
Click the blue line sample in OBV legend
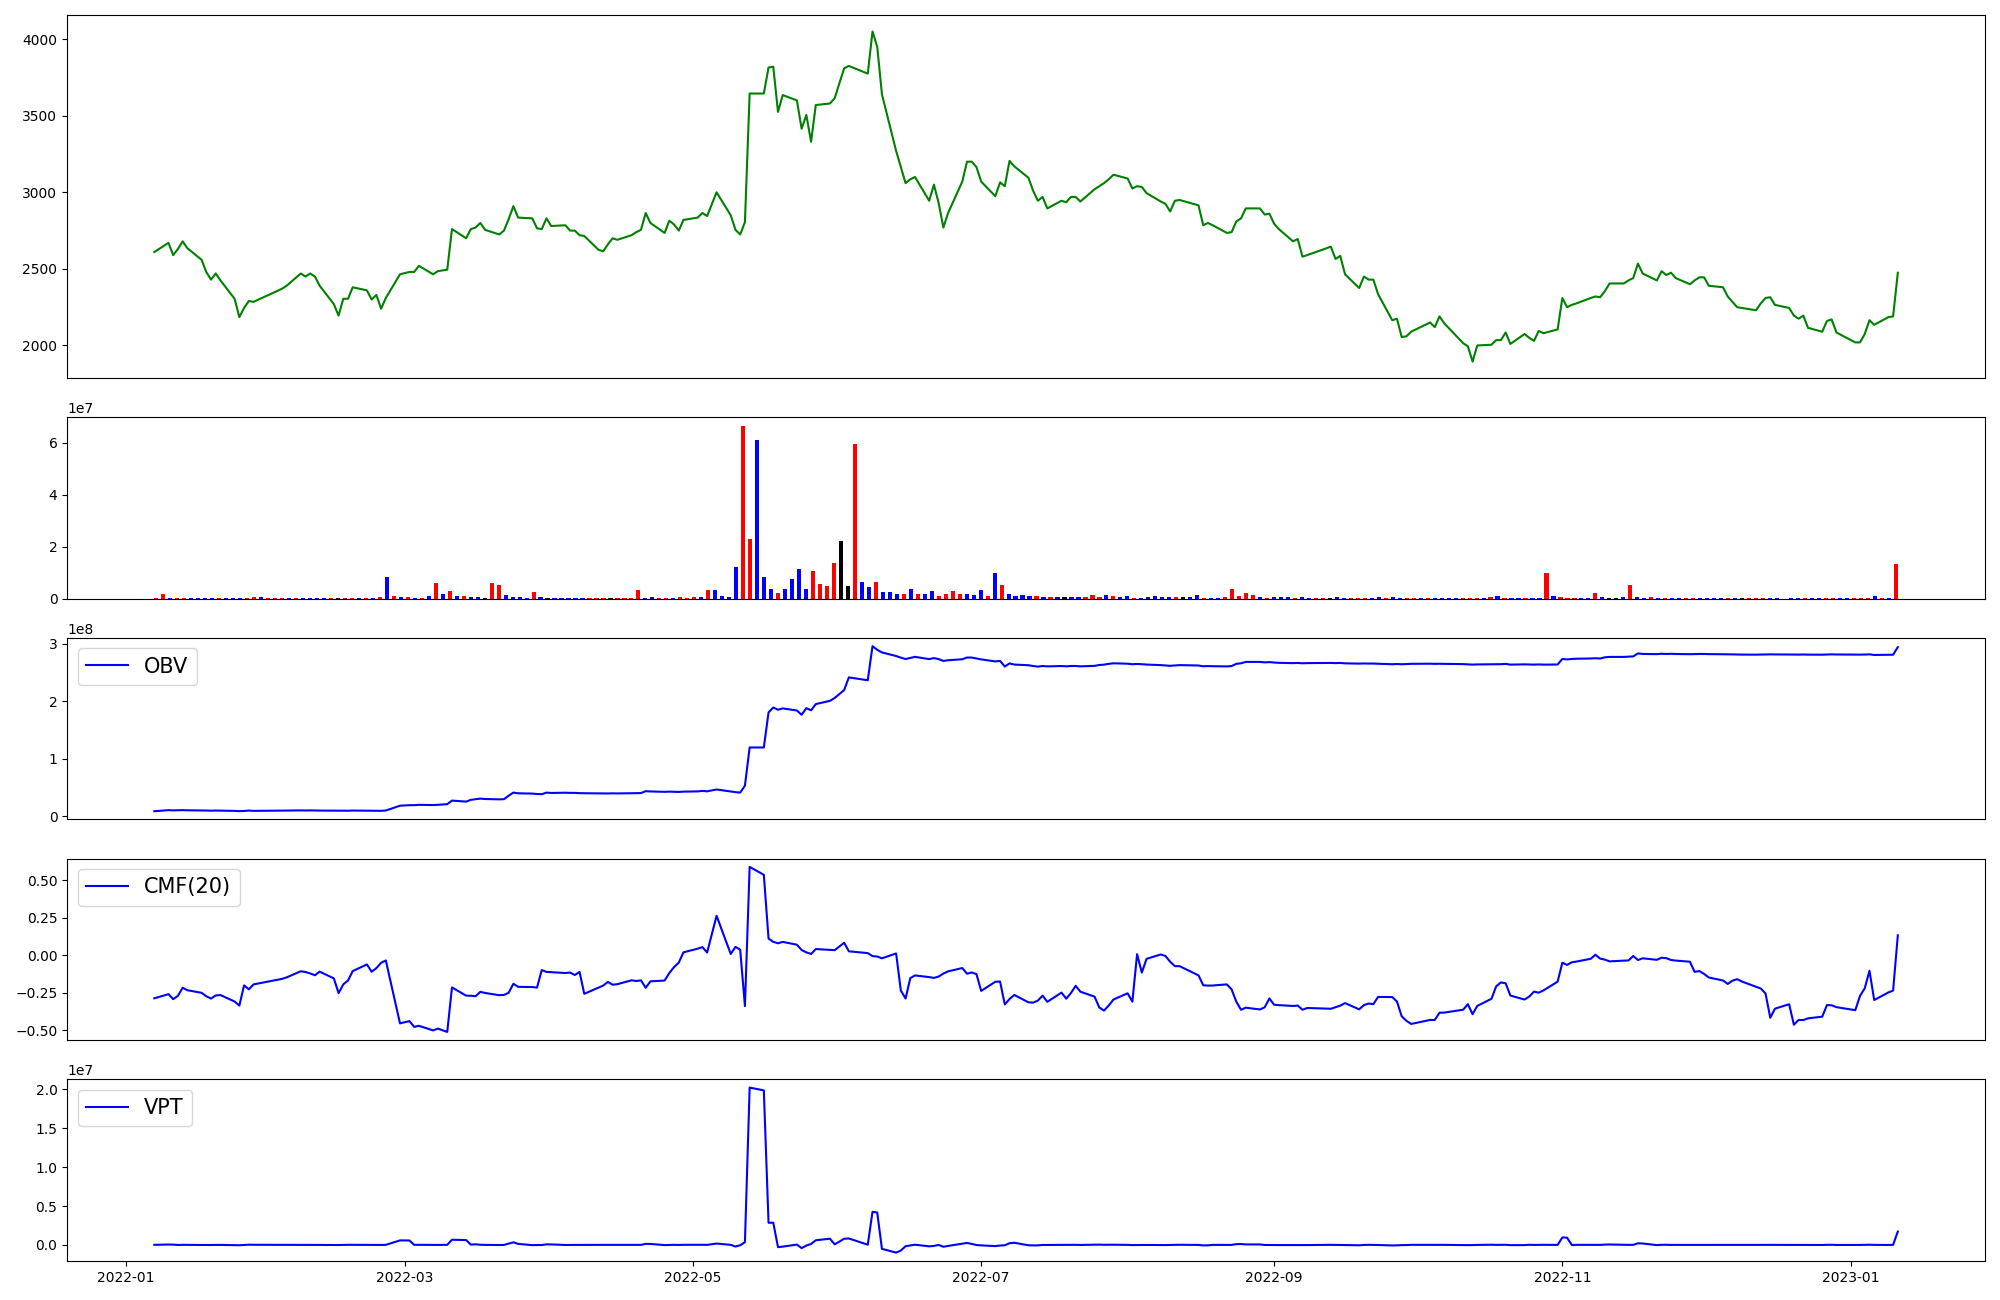pos(108,666)
